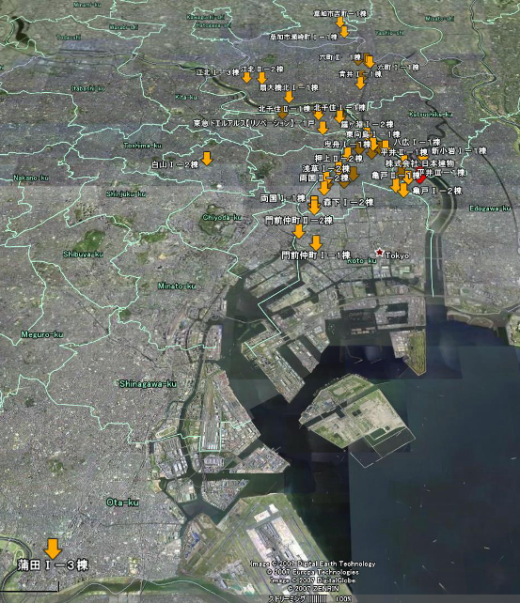
Task: Click the Minato-ku map label
Action: tap(177, 286)
